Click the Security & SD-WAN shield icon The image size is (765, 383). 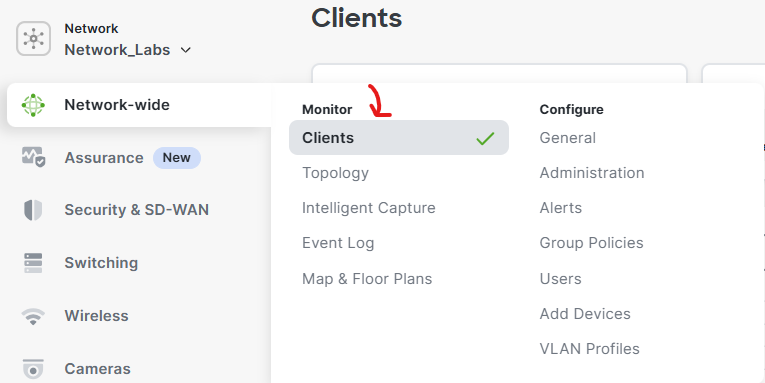click(x=33, y=210)
